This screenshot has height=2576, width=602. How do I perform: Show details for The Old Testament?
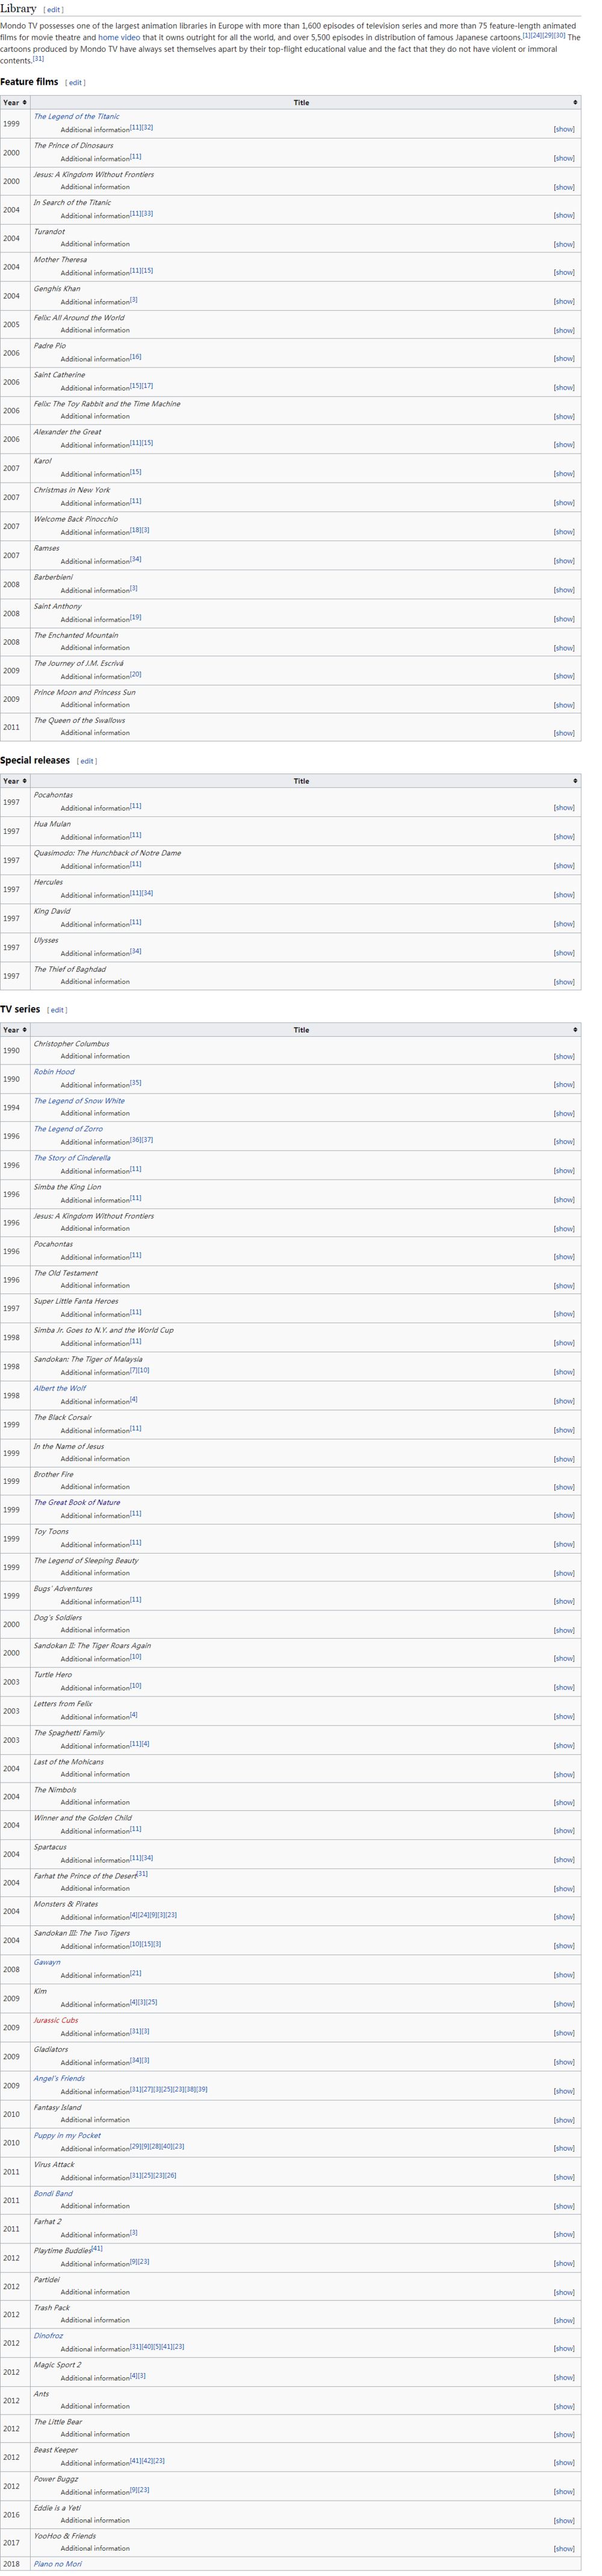pyautogui.click(x=564, y=1285)
